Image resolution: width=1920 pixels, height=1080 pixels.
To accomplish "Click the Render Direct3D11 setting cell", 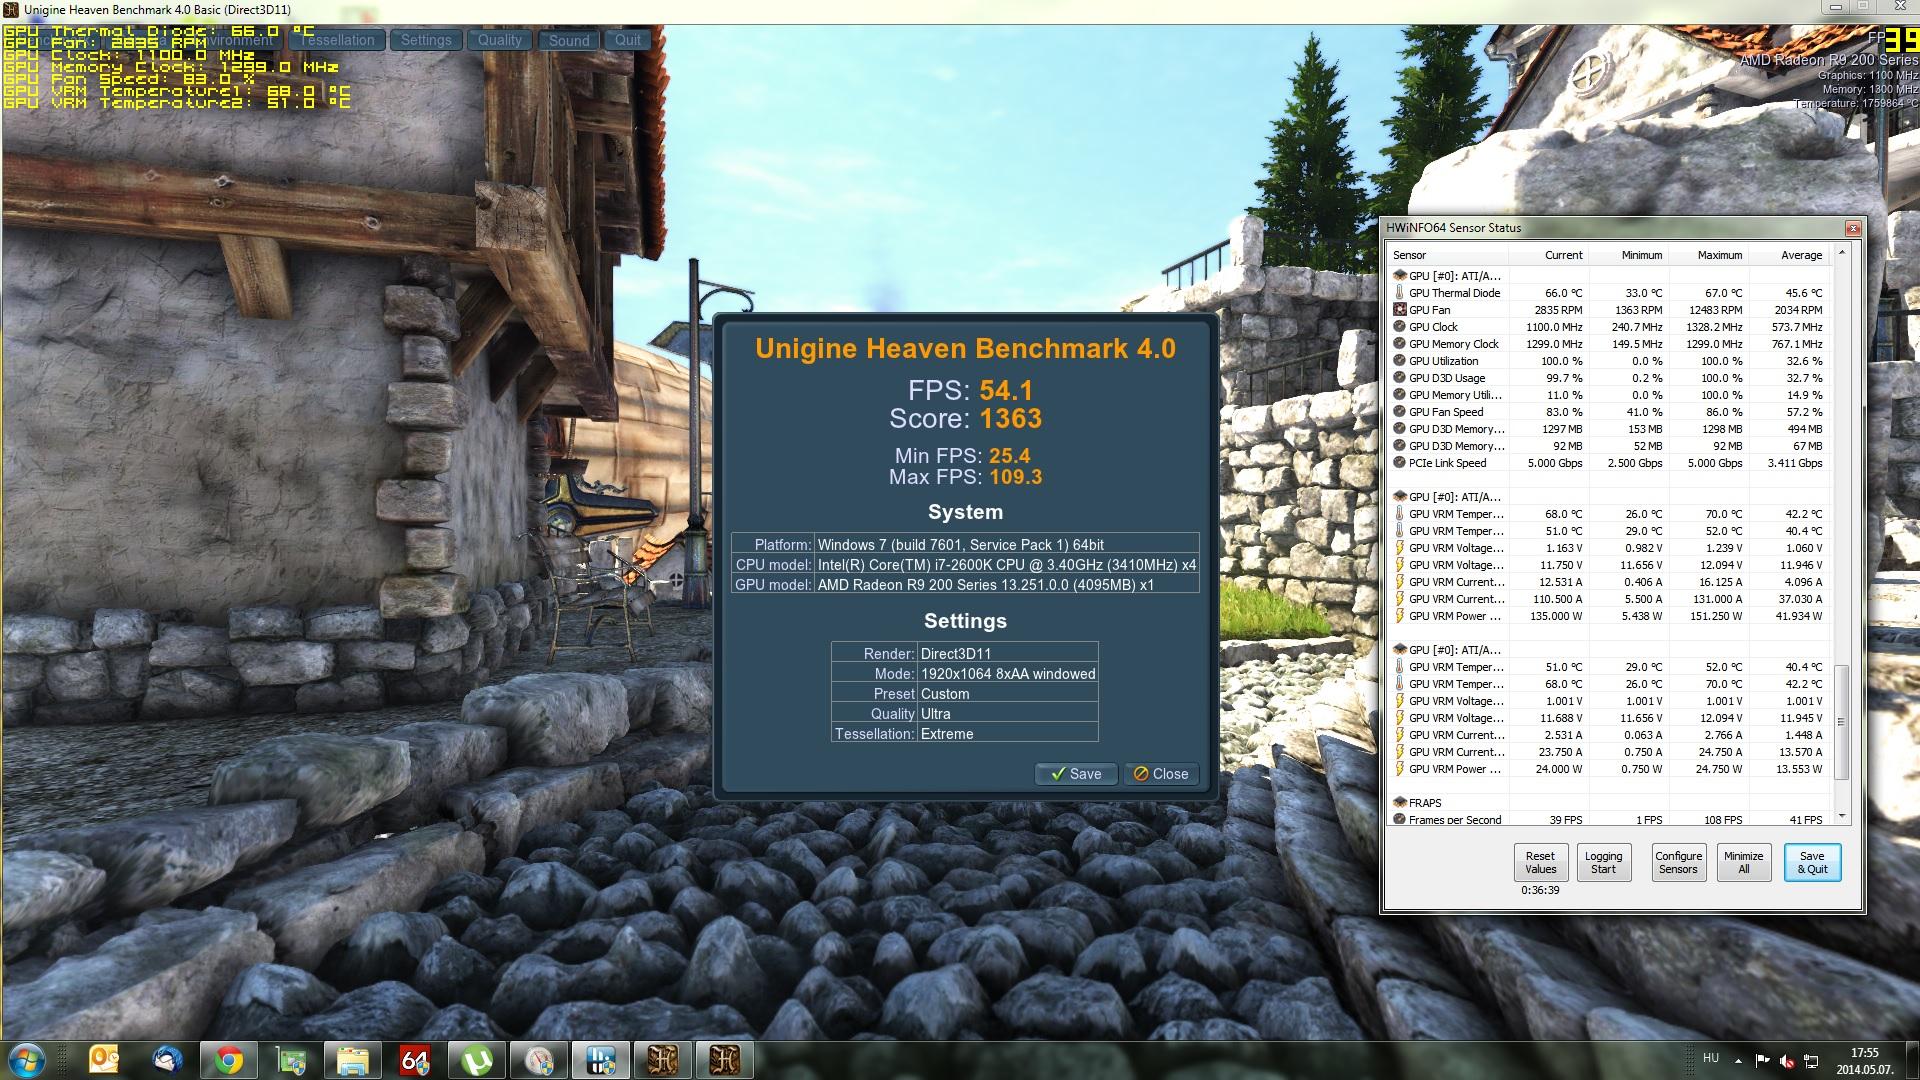I will (x=1008, y=653).
